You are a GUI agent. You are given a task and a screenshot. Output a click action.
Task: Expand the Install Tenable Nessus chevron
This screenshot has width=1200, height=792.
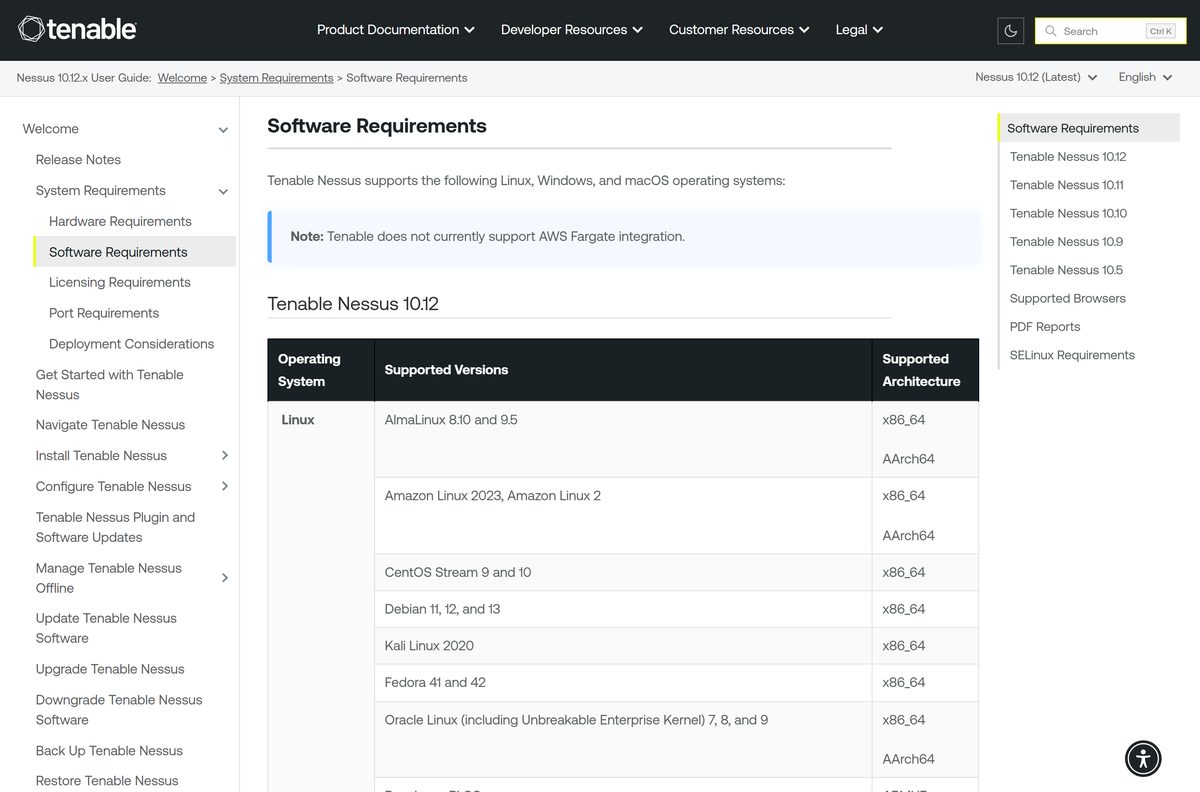[224, 456]
